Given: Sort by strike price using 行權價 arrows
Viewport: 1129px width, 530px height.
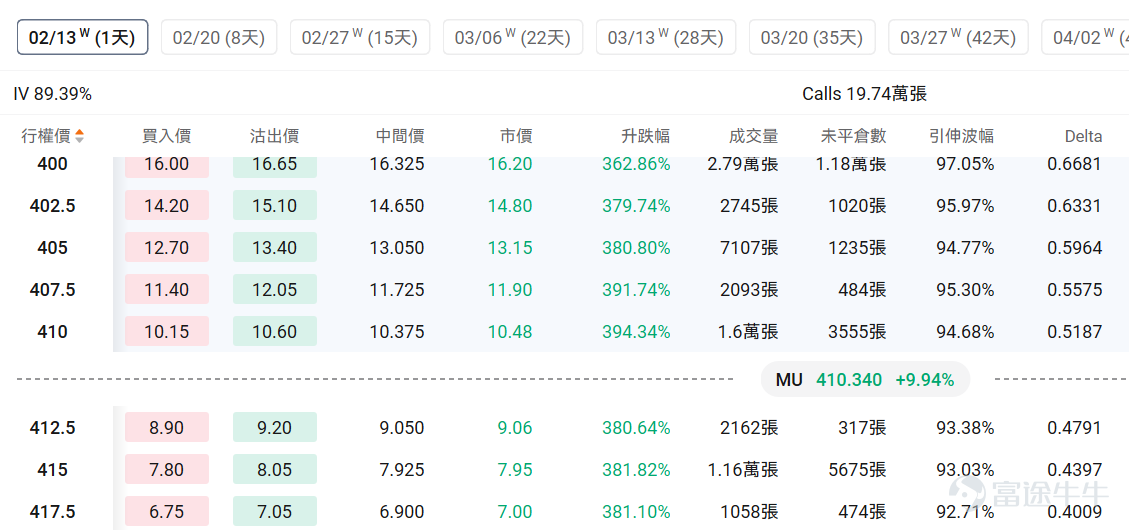Looking at the screenshot, I should (79, 135).
